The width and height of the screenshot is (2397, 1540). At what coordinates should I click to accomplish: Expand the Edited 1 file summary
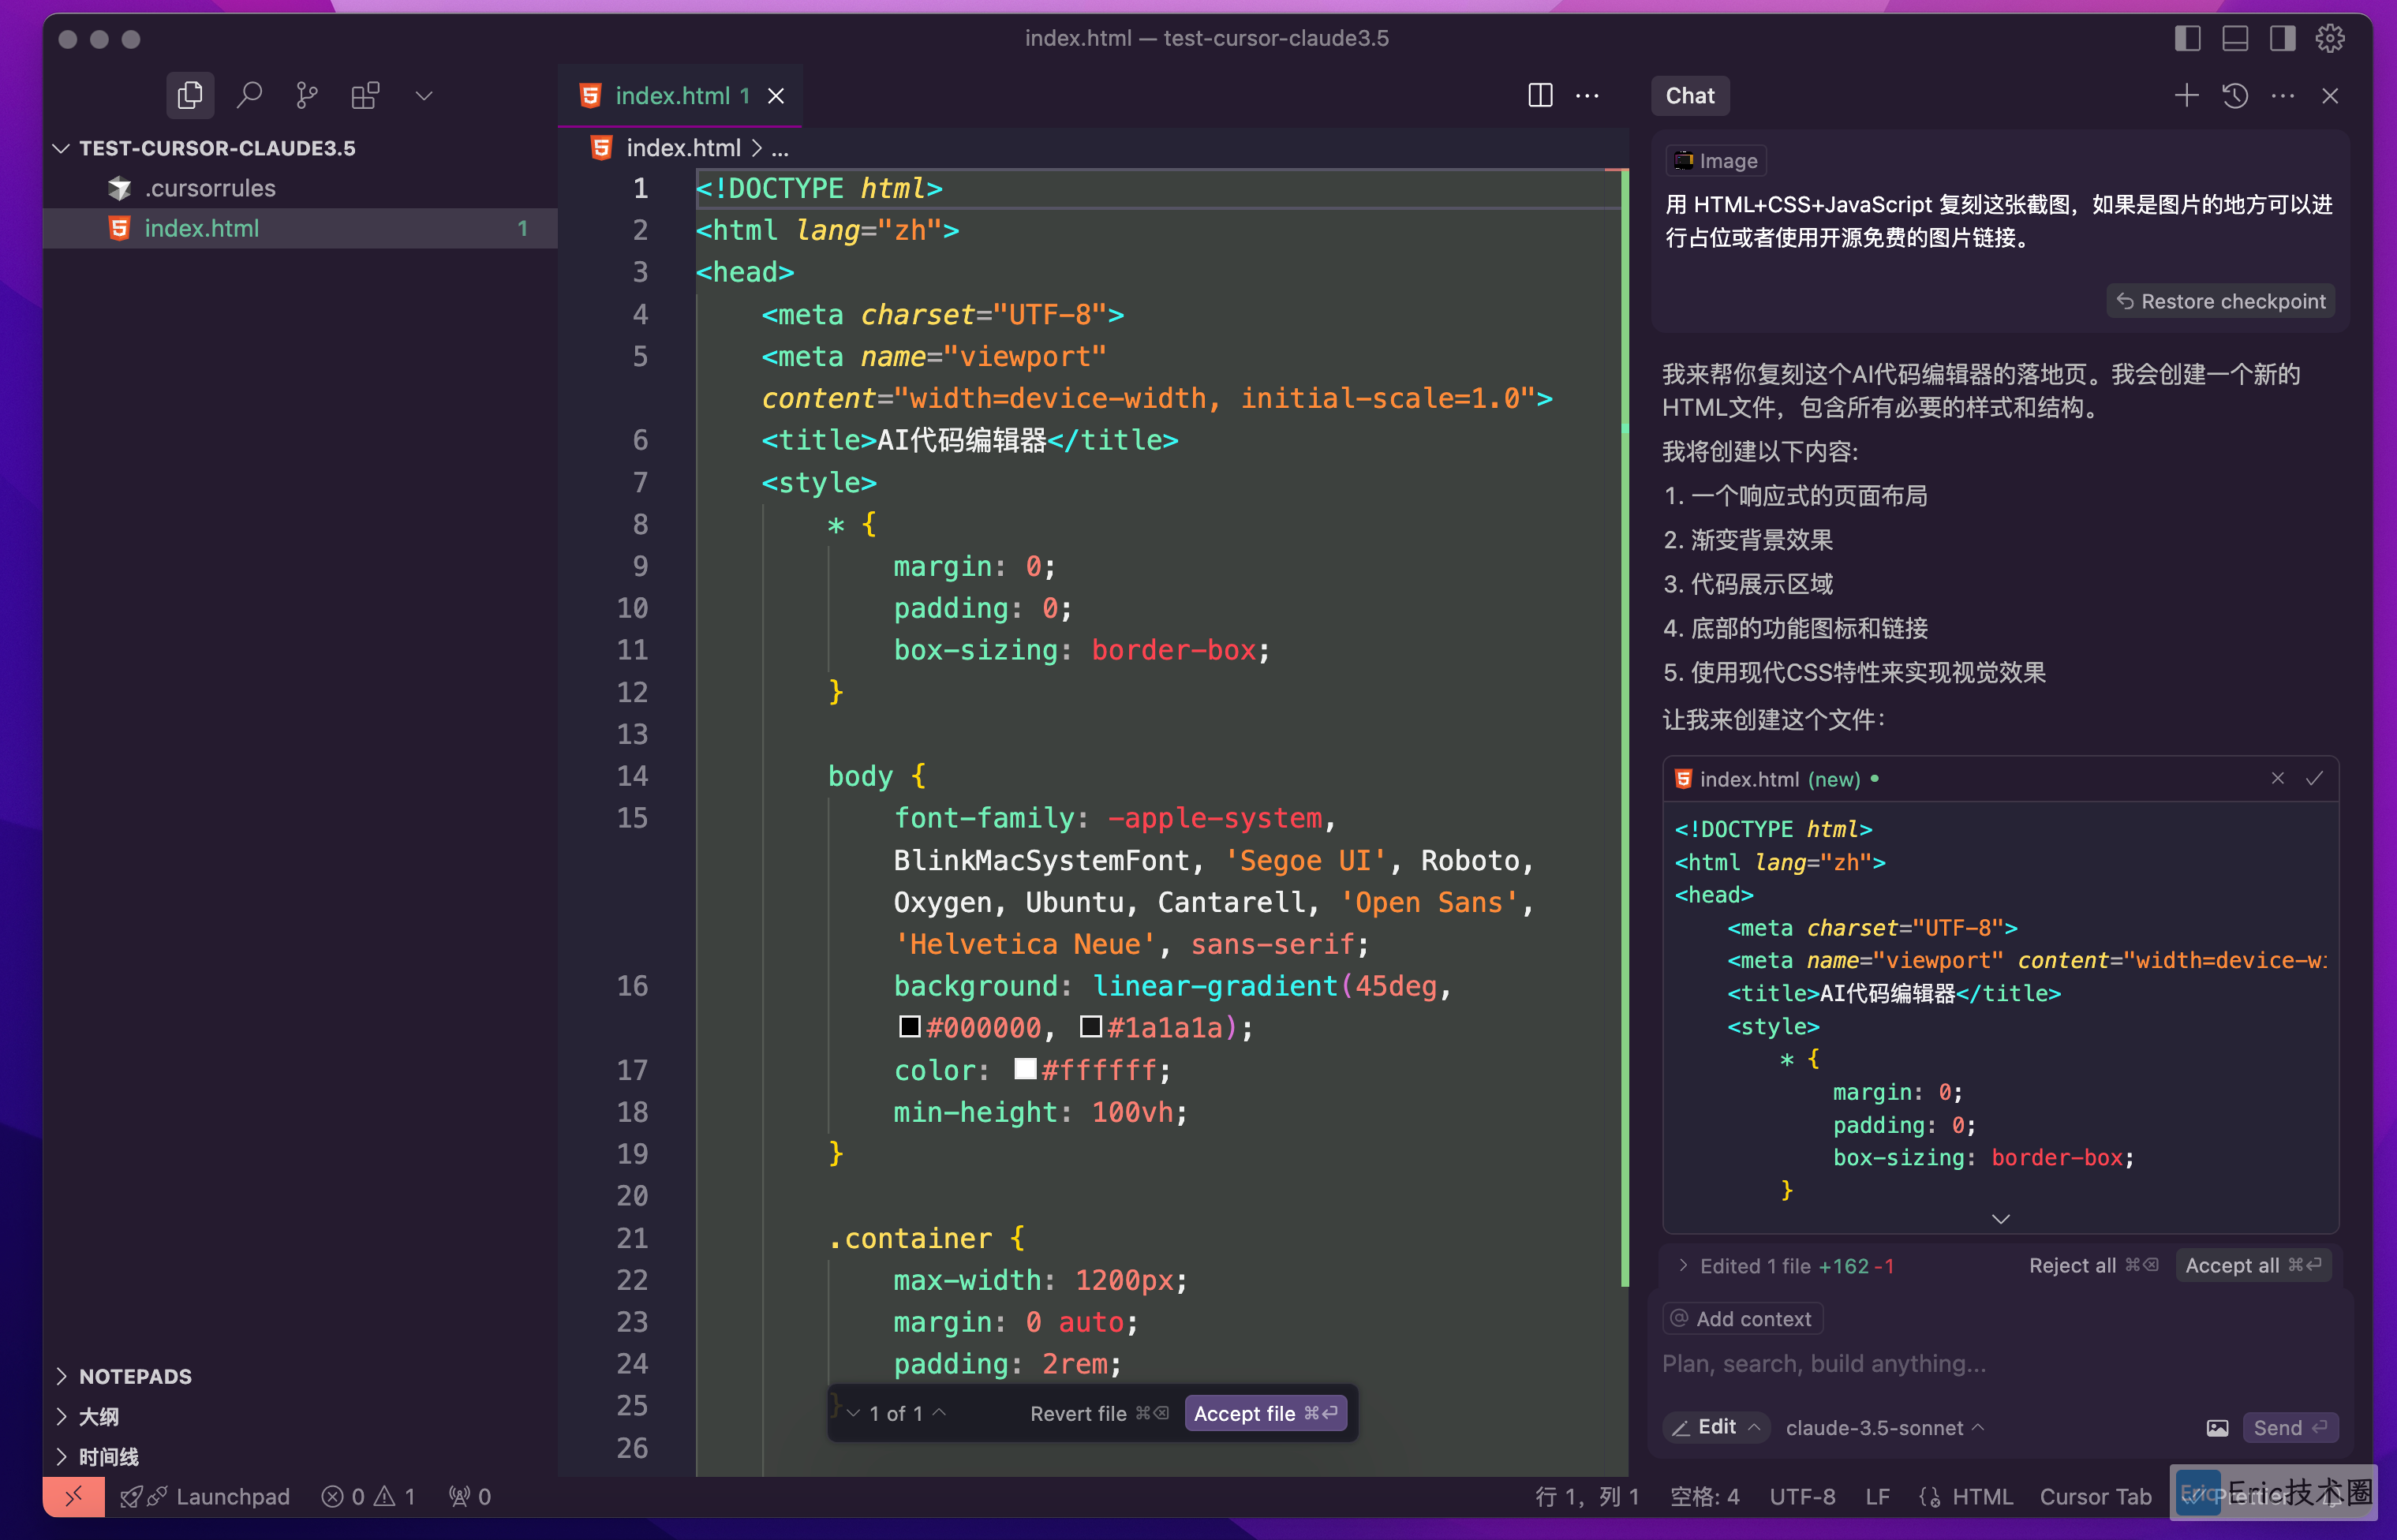pos(1787,1266)
